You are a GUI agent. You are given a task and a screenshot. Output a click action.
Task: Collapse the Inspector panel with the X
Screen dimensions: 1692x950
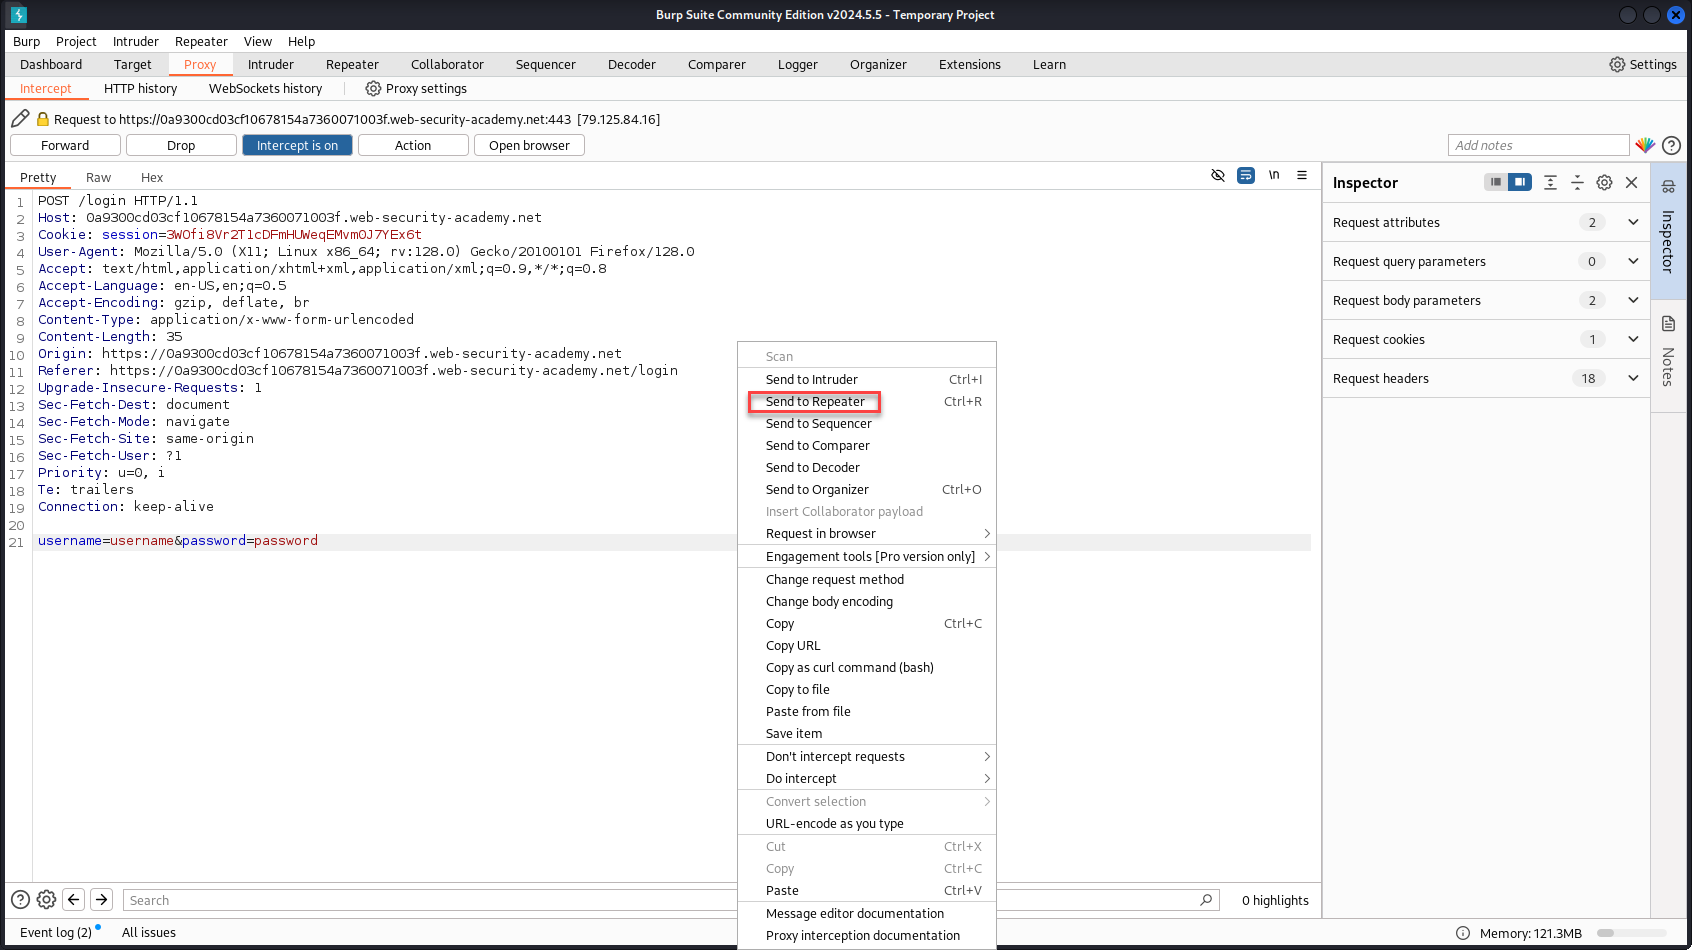coord(1631,182)
